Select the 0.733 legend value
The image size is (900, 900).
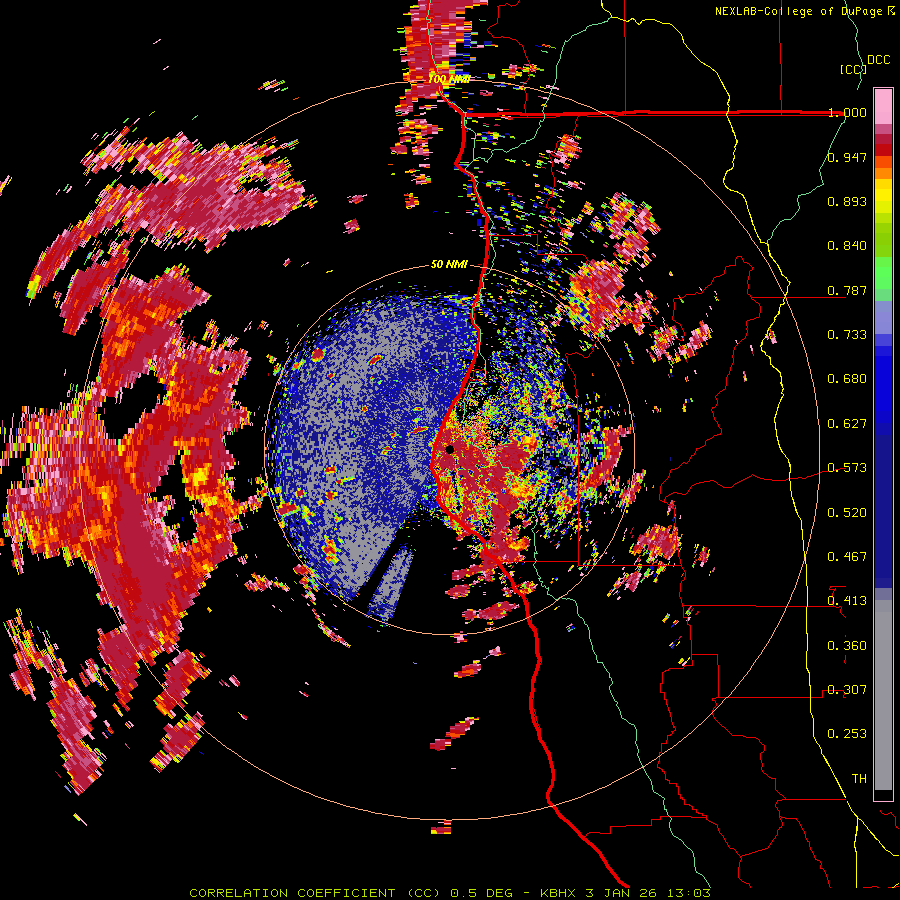(847, 335)
